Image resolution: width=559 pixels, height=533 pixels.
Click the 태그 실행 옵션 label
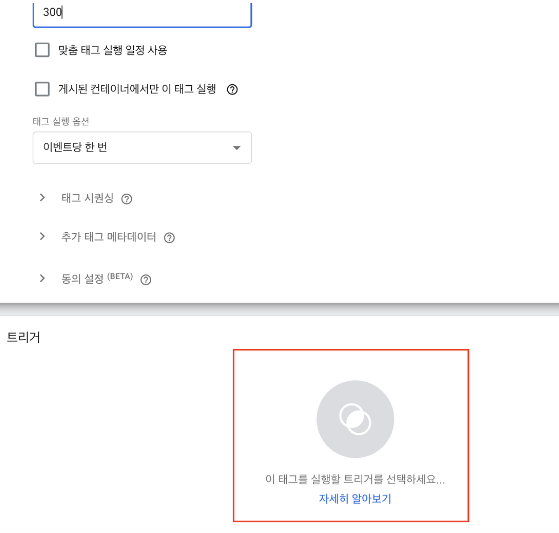click(61, 122)
